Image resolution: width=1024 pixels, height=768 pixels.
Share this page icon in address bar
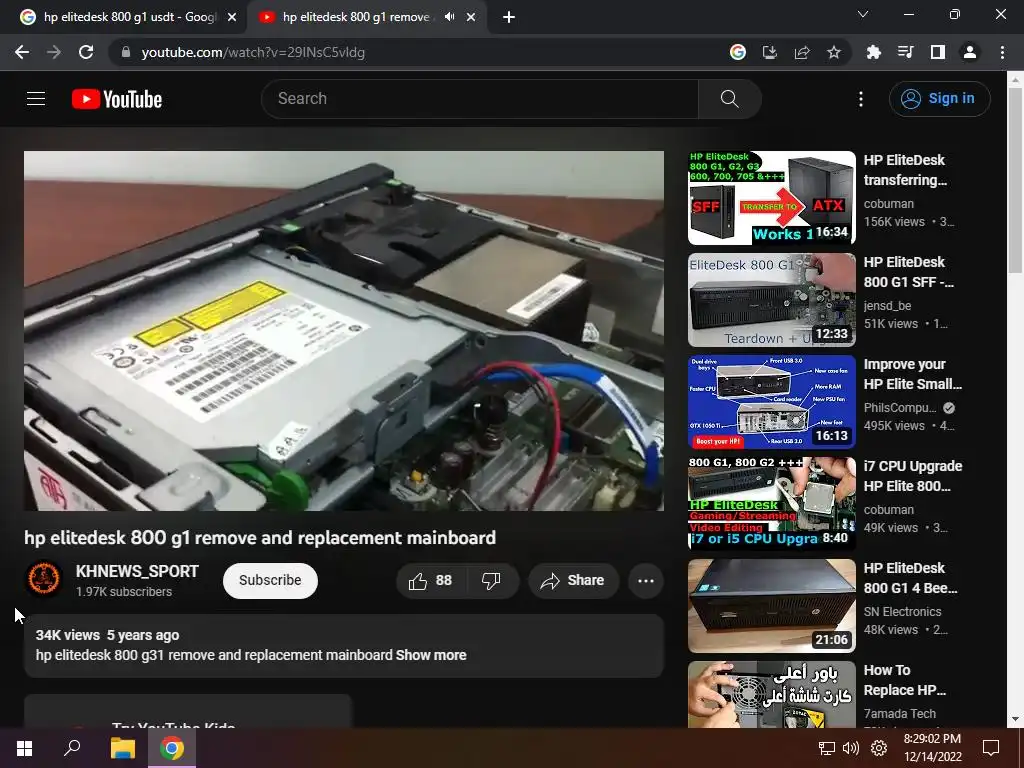click(x=802, y=52)
